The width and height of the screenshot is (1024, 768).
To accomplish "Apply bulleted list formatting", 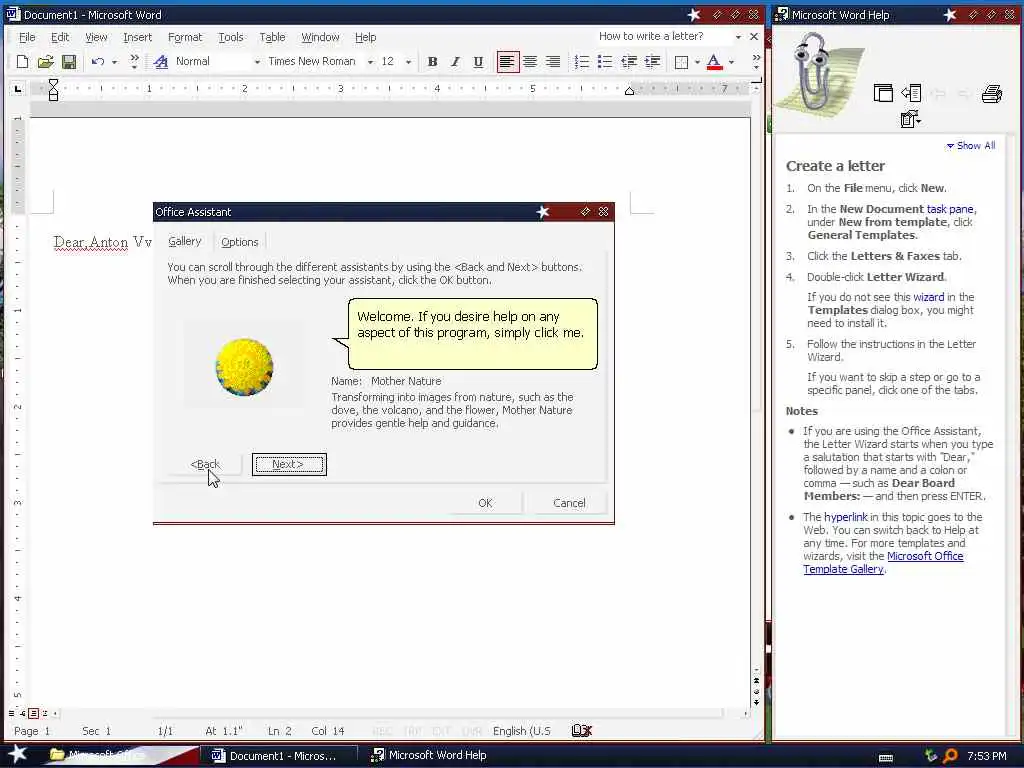I will [605, 61].
